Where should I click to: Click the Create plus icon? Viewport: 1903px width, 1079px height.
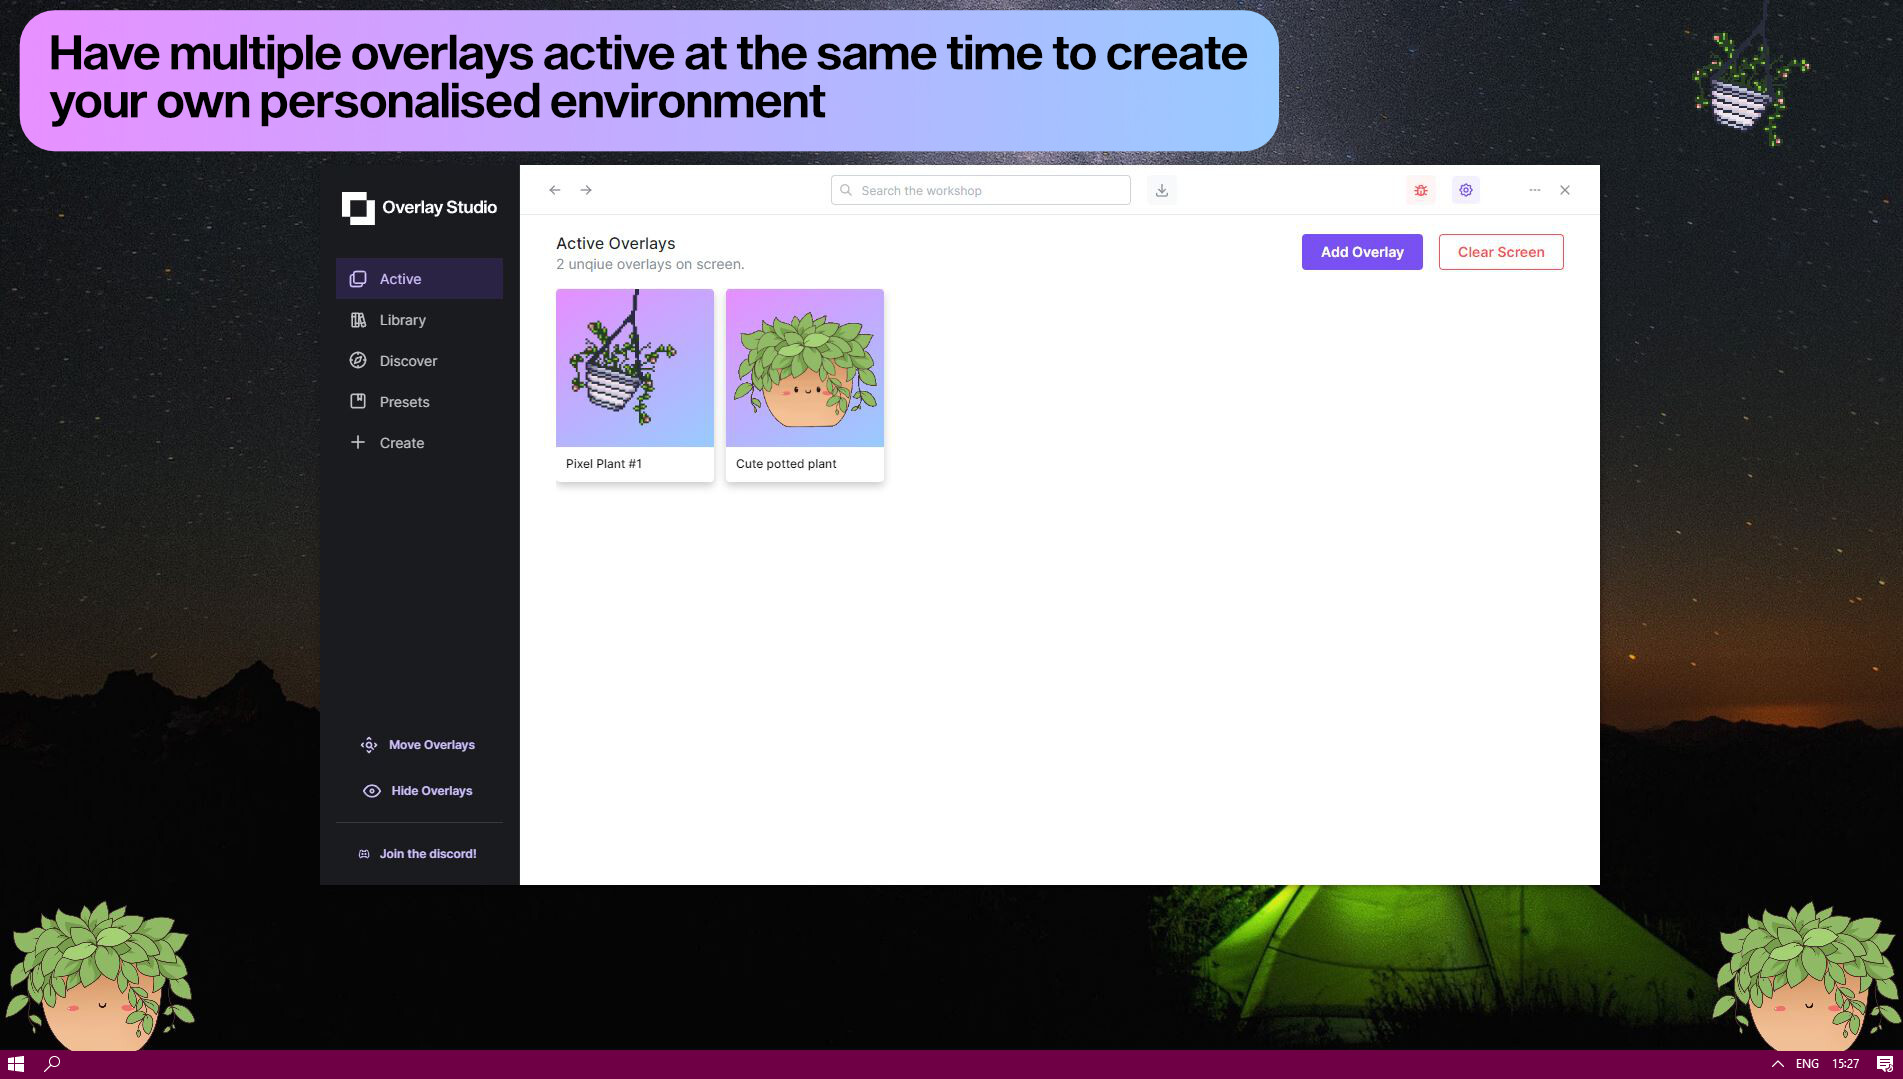(x=358, y=442)
